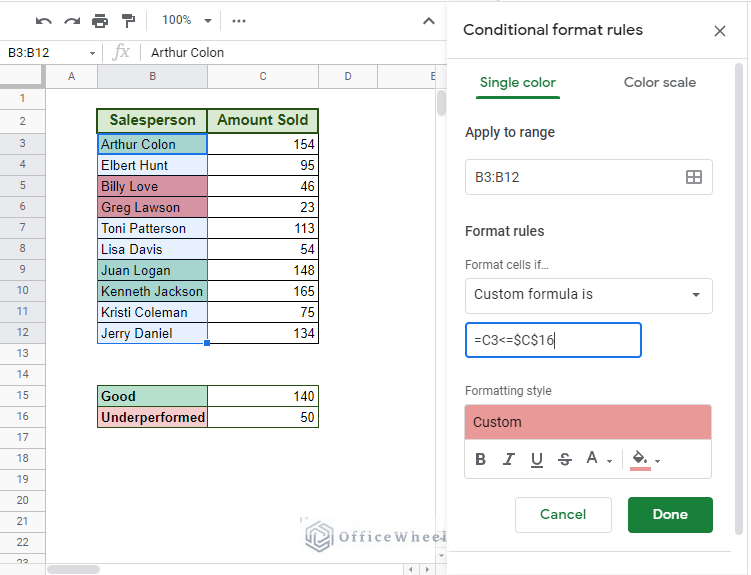
Task: Open the data range selector grid icon
Action: point(693,177)
